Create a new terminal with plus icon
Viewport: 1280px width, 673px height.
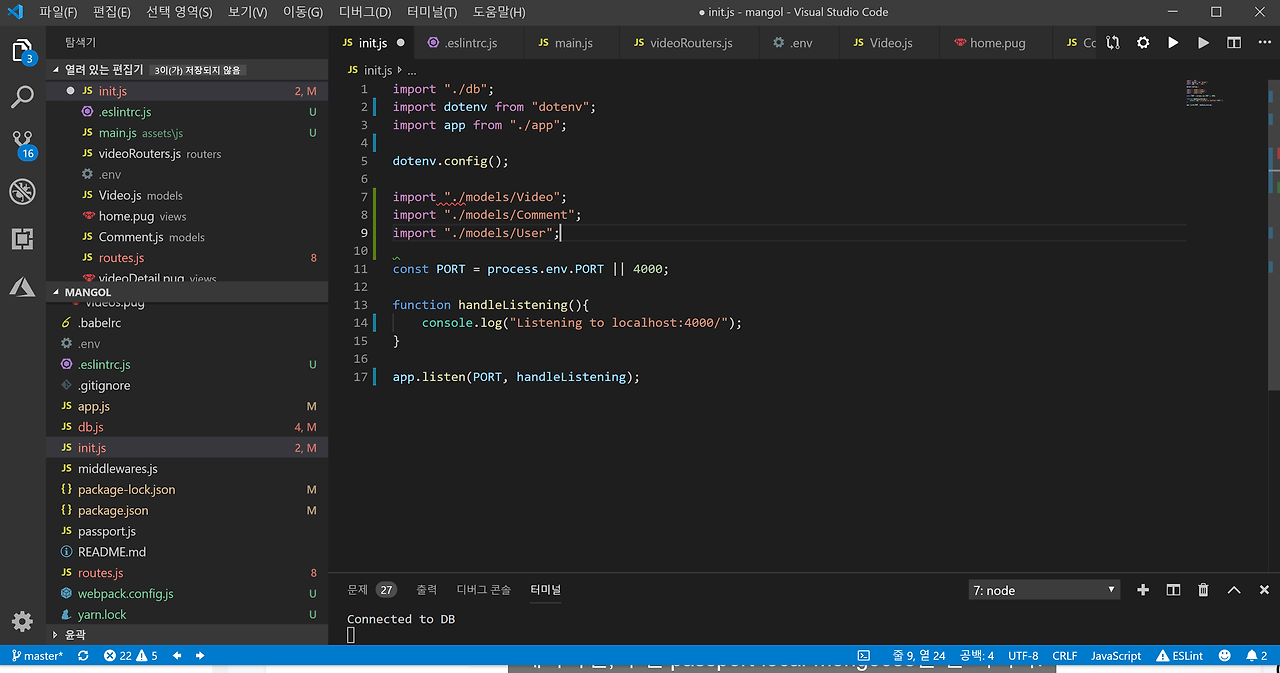click(1143, 590)
